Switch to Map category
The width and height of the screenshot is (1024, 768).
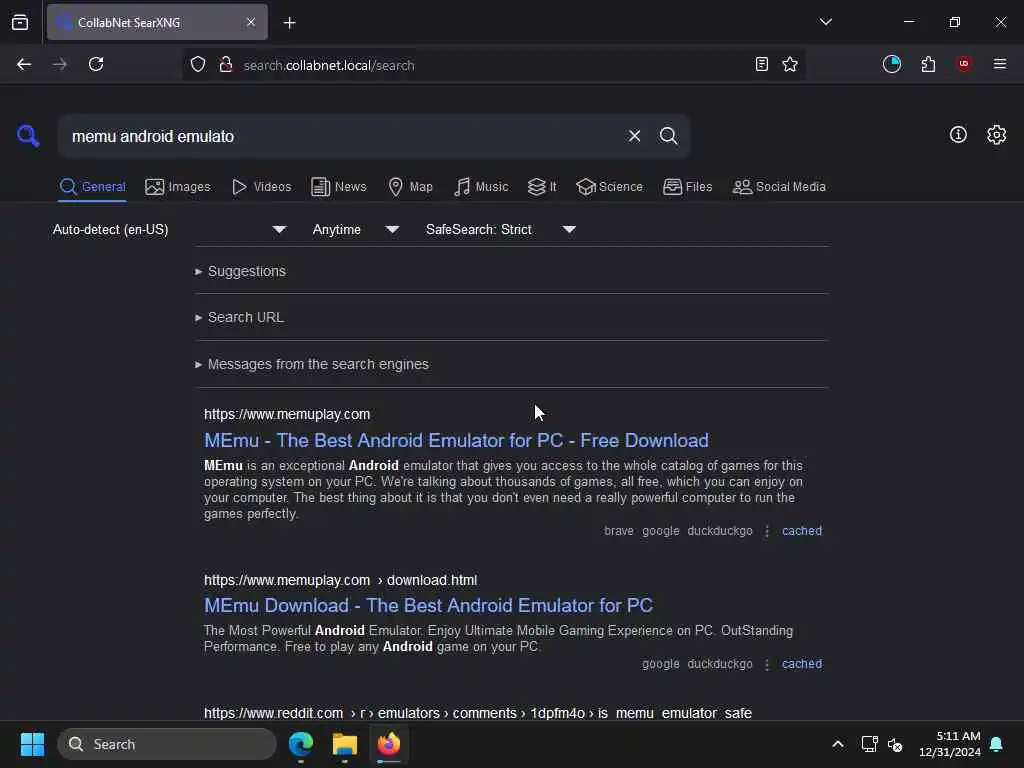click(410, 187)
